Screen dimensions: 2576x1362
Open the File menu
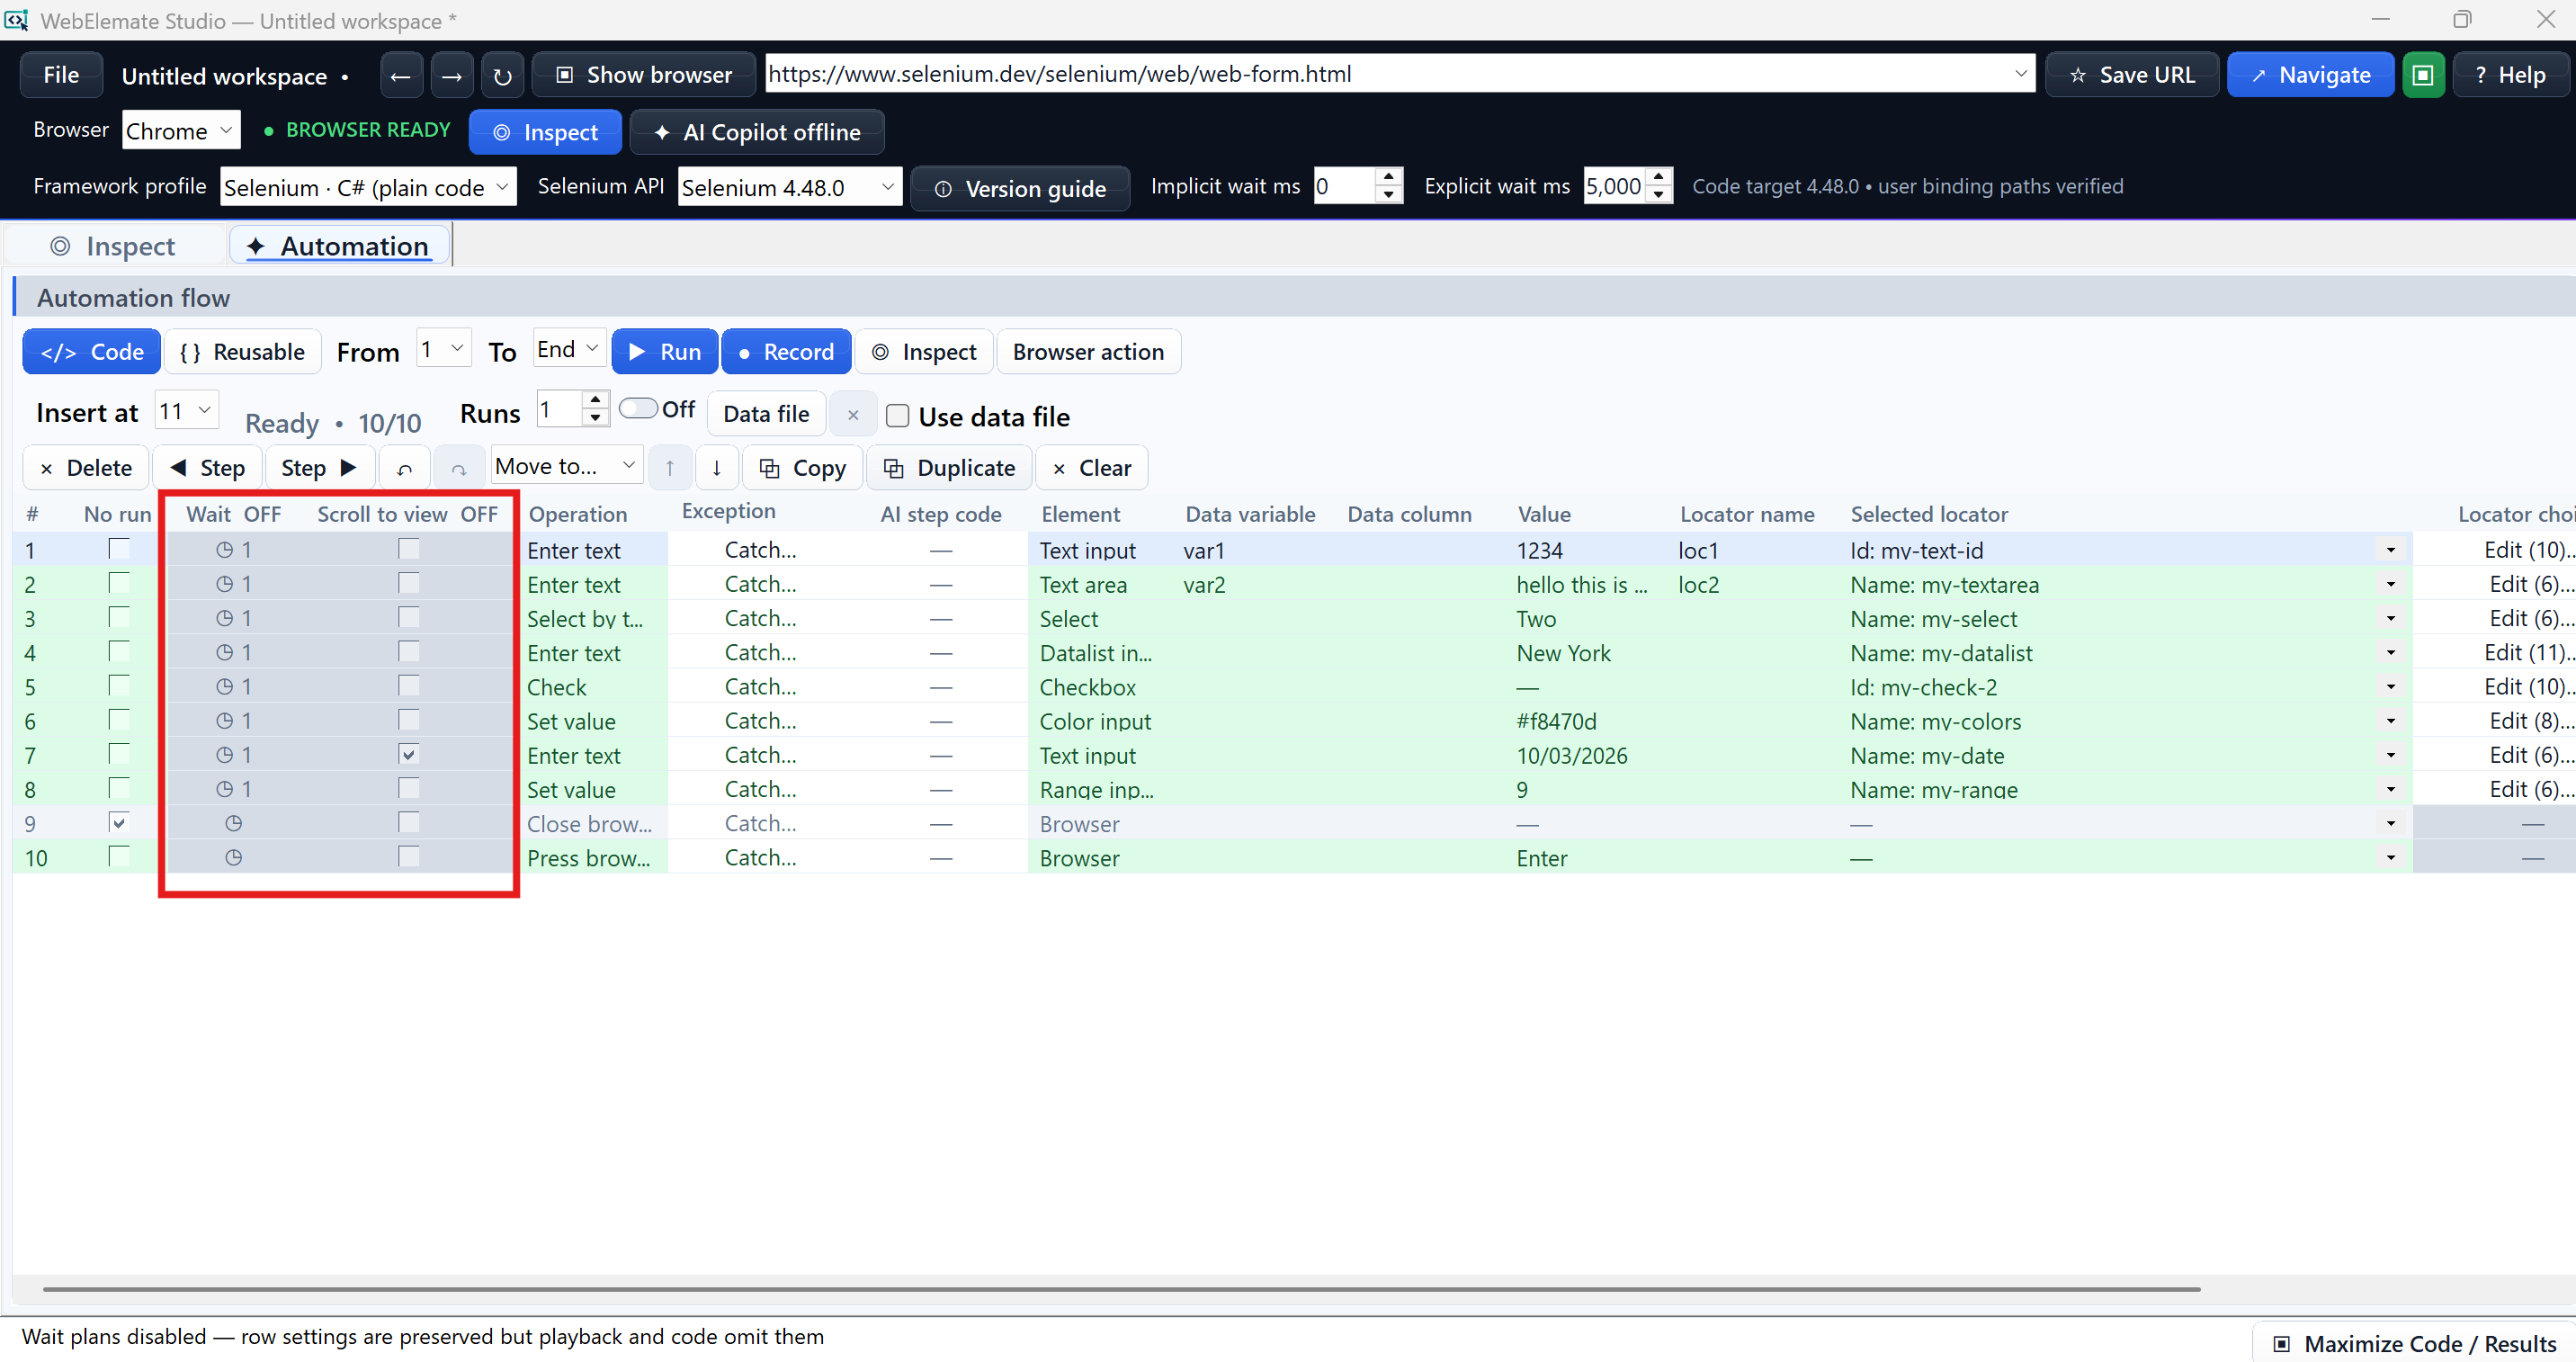(61, 76)
